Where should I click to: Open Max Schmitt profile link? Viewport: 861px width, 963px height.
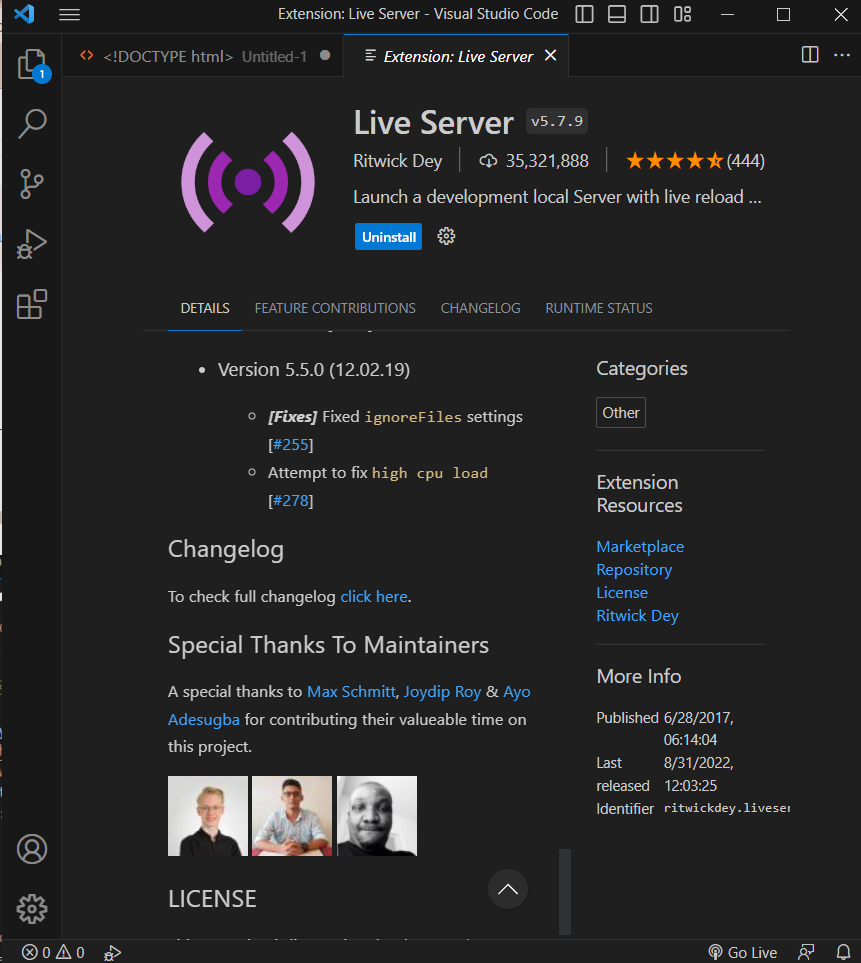tap(351, 692)
